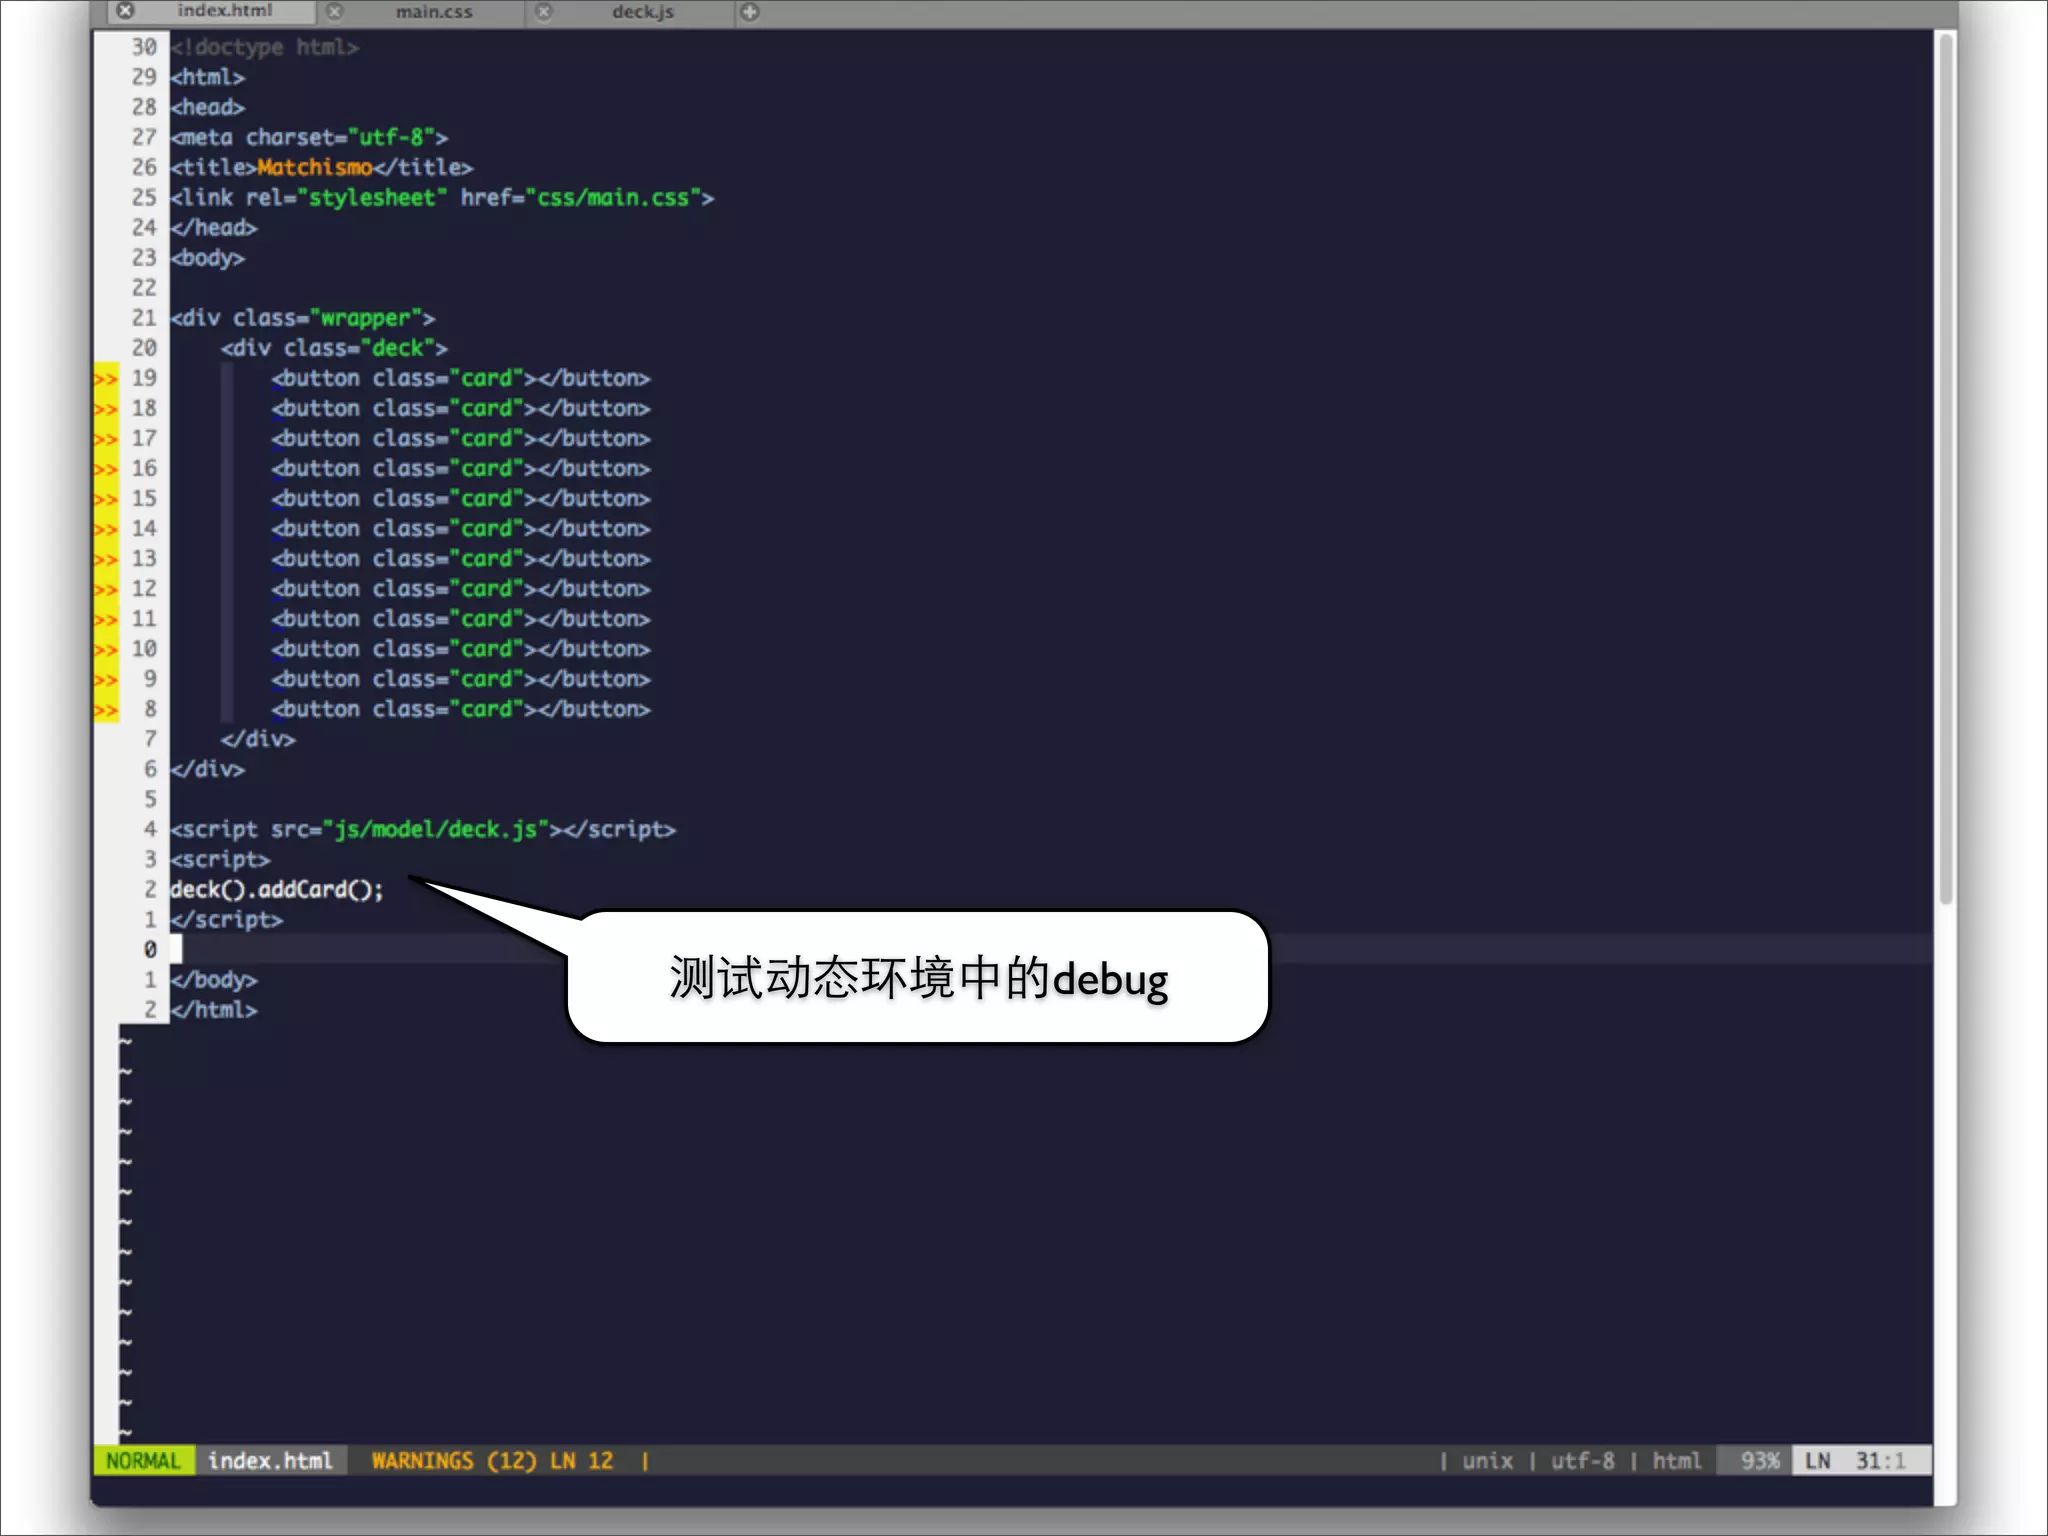Click the <body> opening tag line
This screenshot has width=2048, height=1536.
[x=207, y=257]
